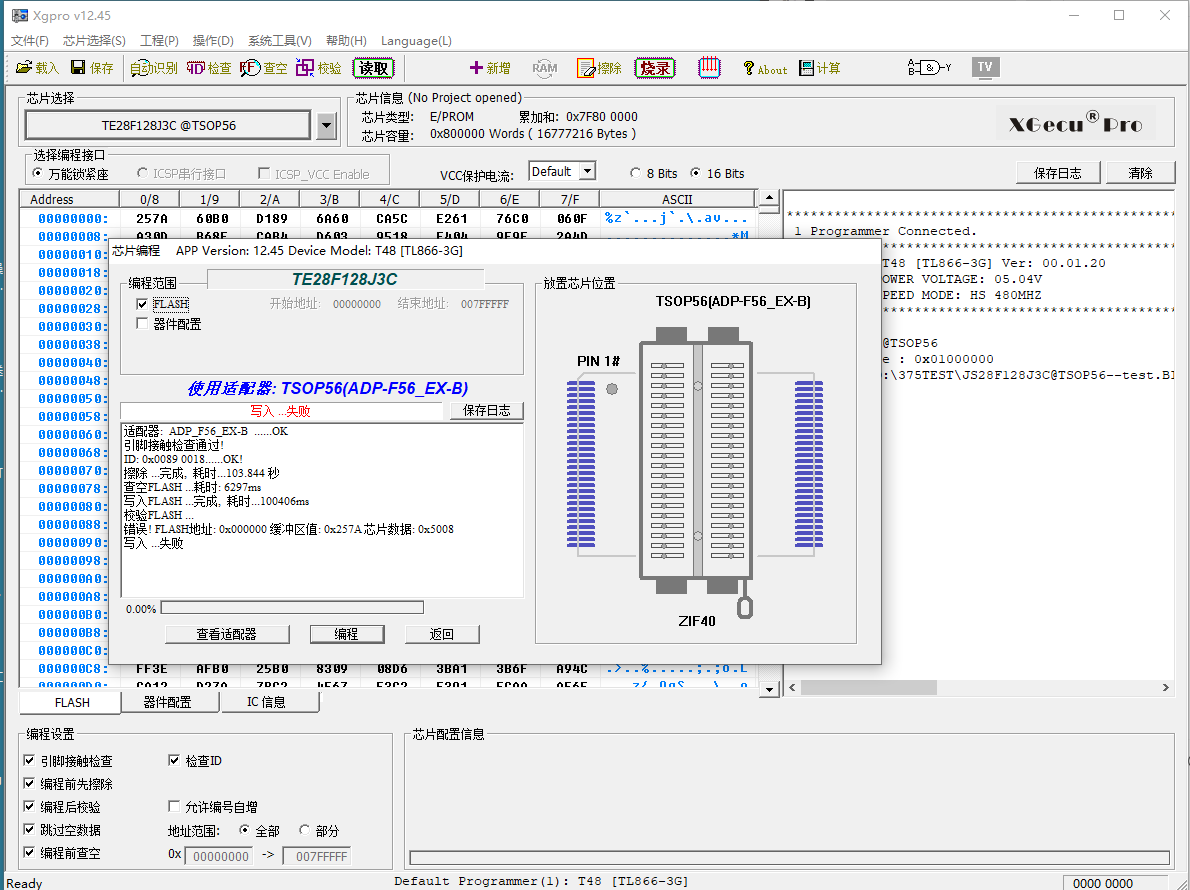Expand the chip selection dropdown arrow
1190x890 pixels.
(x=326, y=126)
